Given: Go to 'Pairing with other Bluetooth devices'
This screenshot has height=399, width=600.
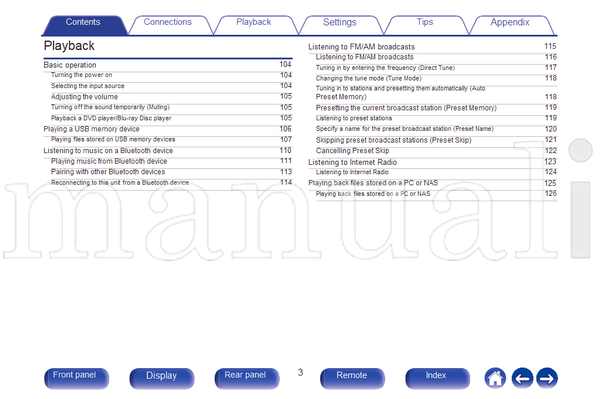Looking at the screenshot, I should [171, 172].
